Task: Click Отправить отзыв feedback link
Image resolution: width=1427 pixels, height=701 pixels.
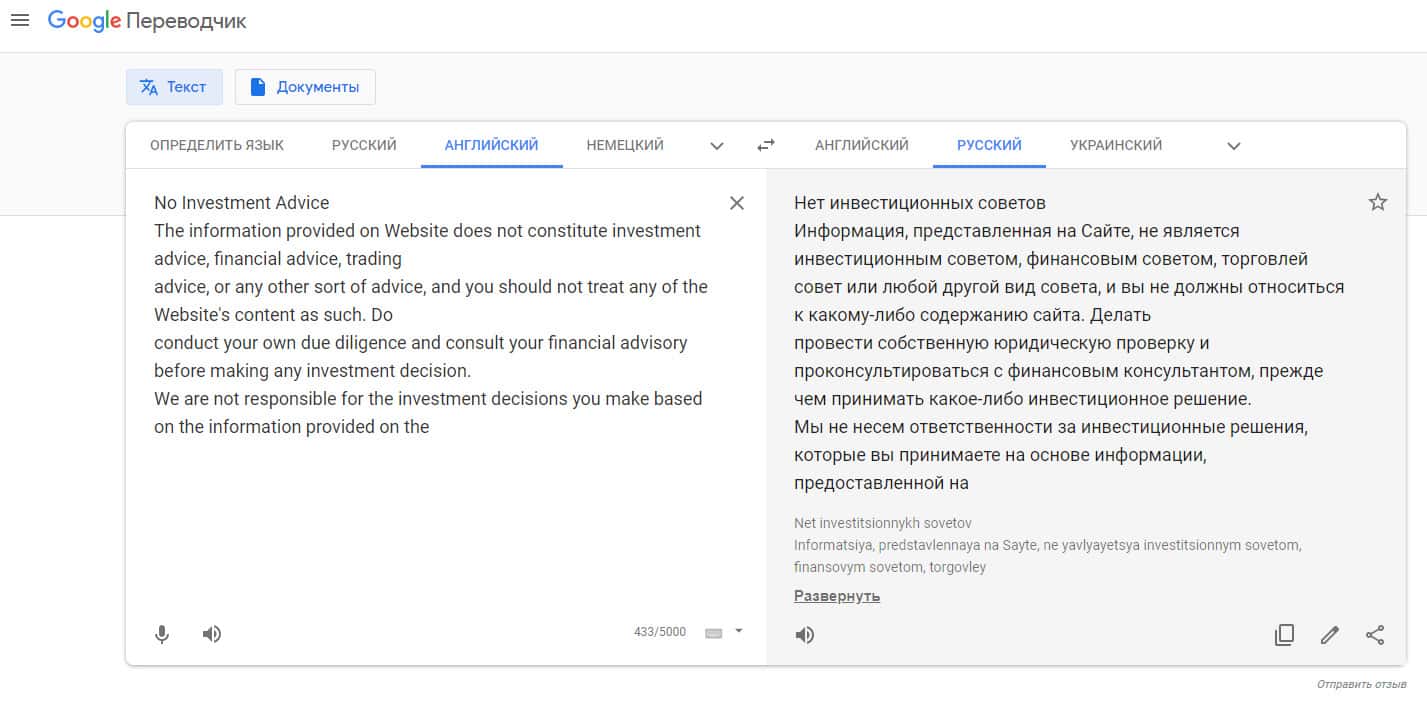Action: pyautogui.click(x=1361, y=685)
